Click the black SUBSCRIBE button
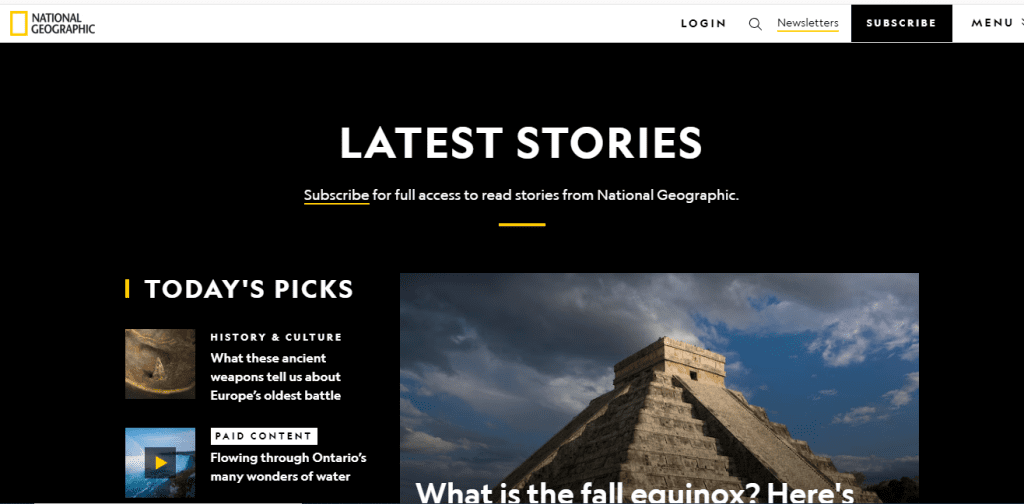The height and width of the screenshot is (504, 1024). [x=901, y=24]
